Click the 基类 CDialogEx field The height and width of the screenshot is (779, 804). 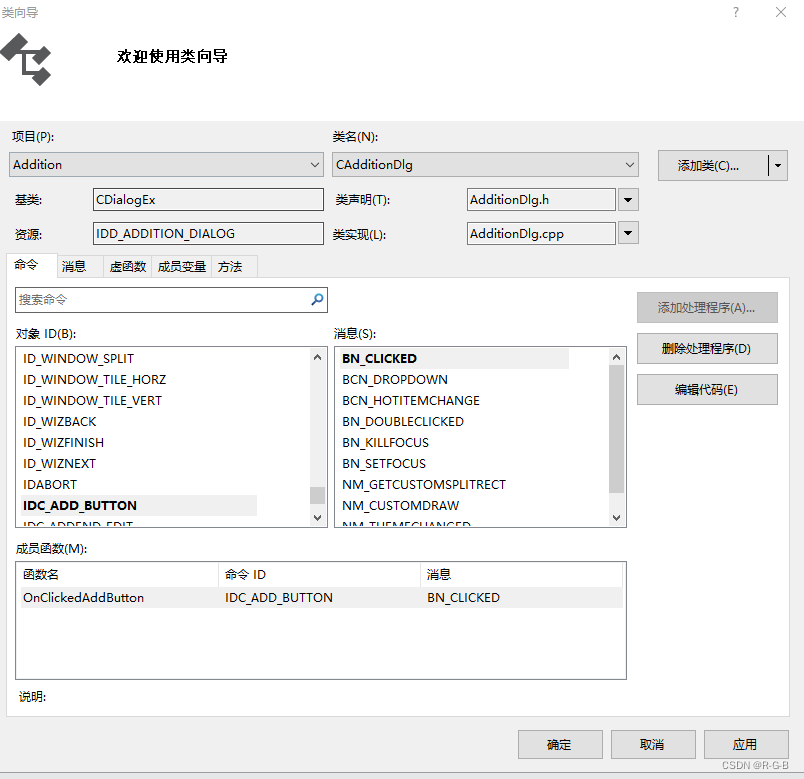tap(208, 199)
